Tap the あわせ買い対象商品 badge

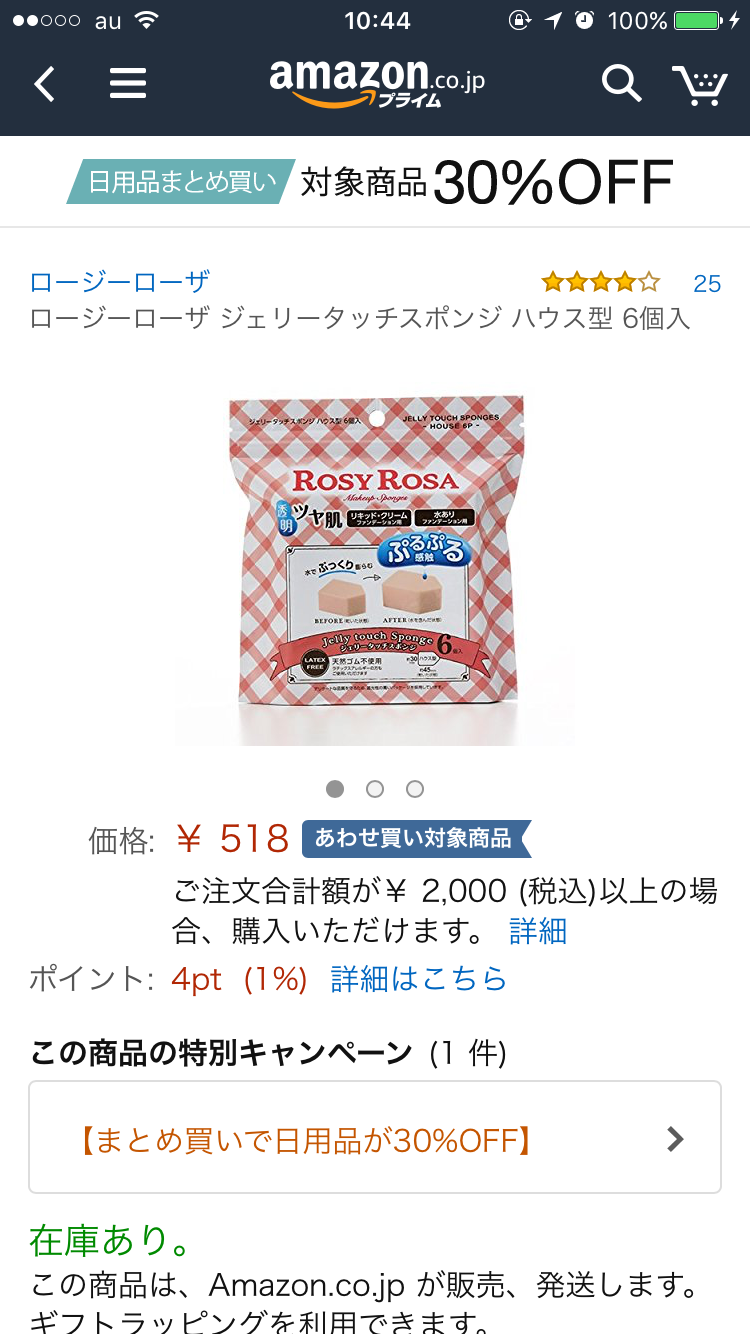click(x=416, y=838)
